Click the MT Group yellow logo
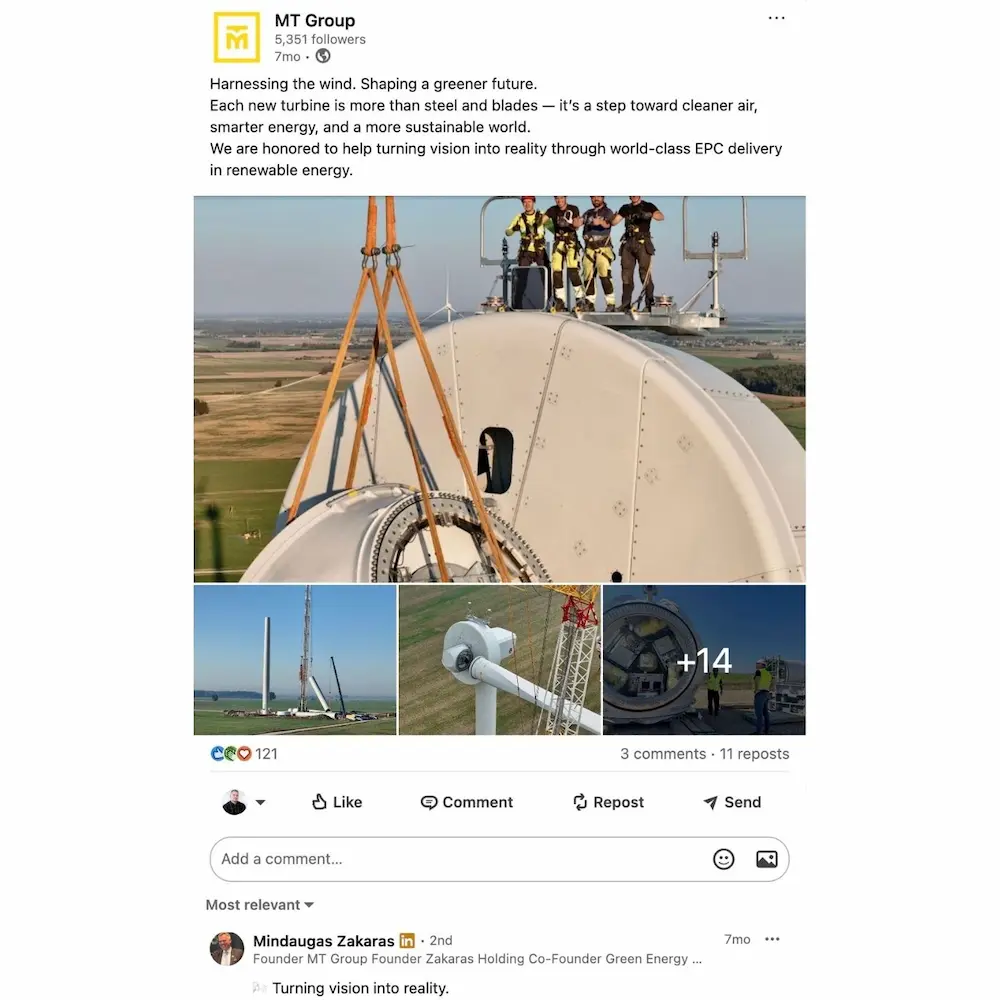 tap(237, 37)
